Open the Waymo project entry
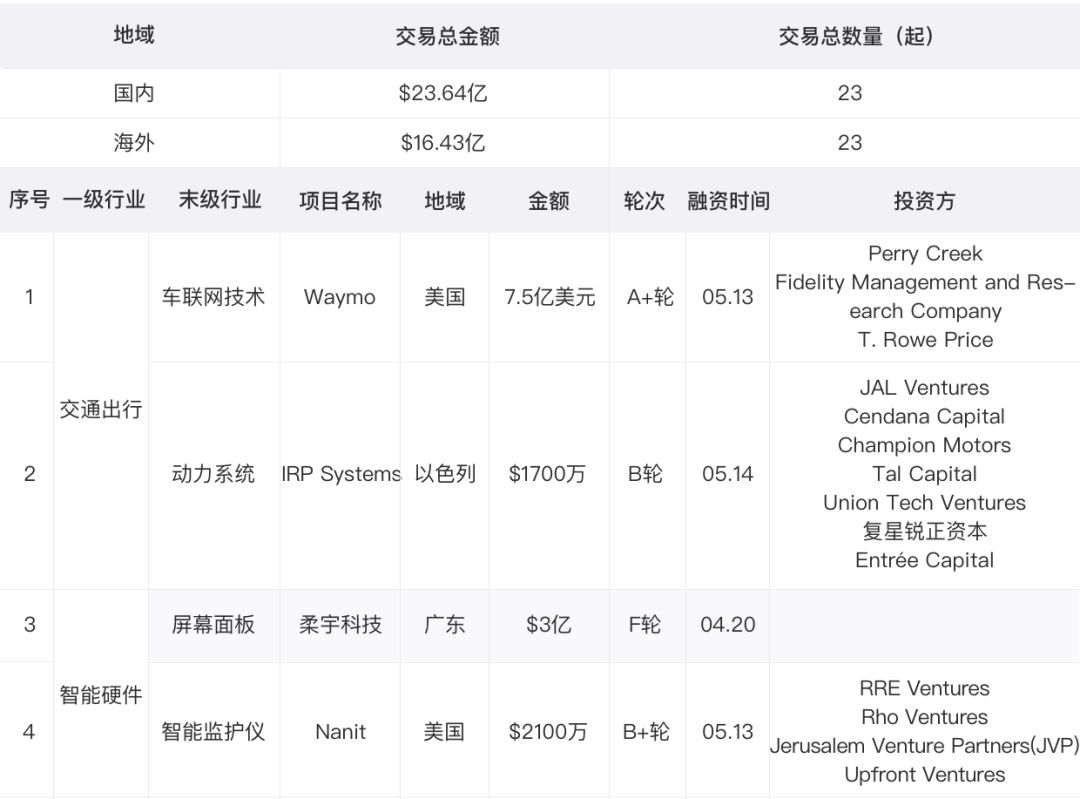This screenshot has width=1080, height=799. point(340,297)
